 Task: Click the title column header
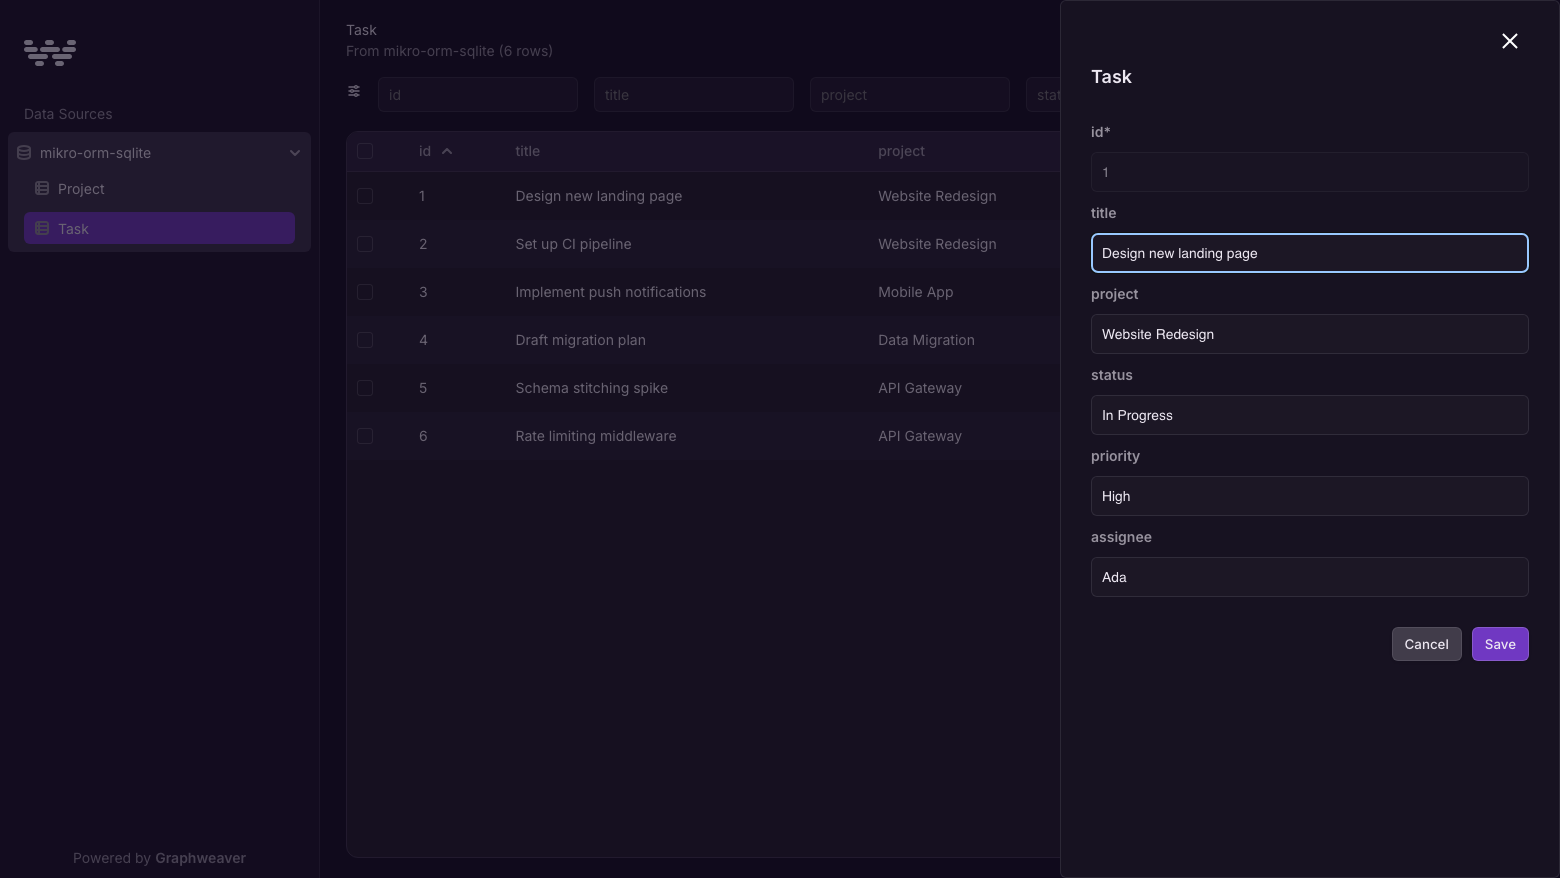527,151
